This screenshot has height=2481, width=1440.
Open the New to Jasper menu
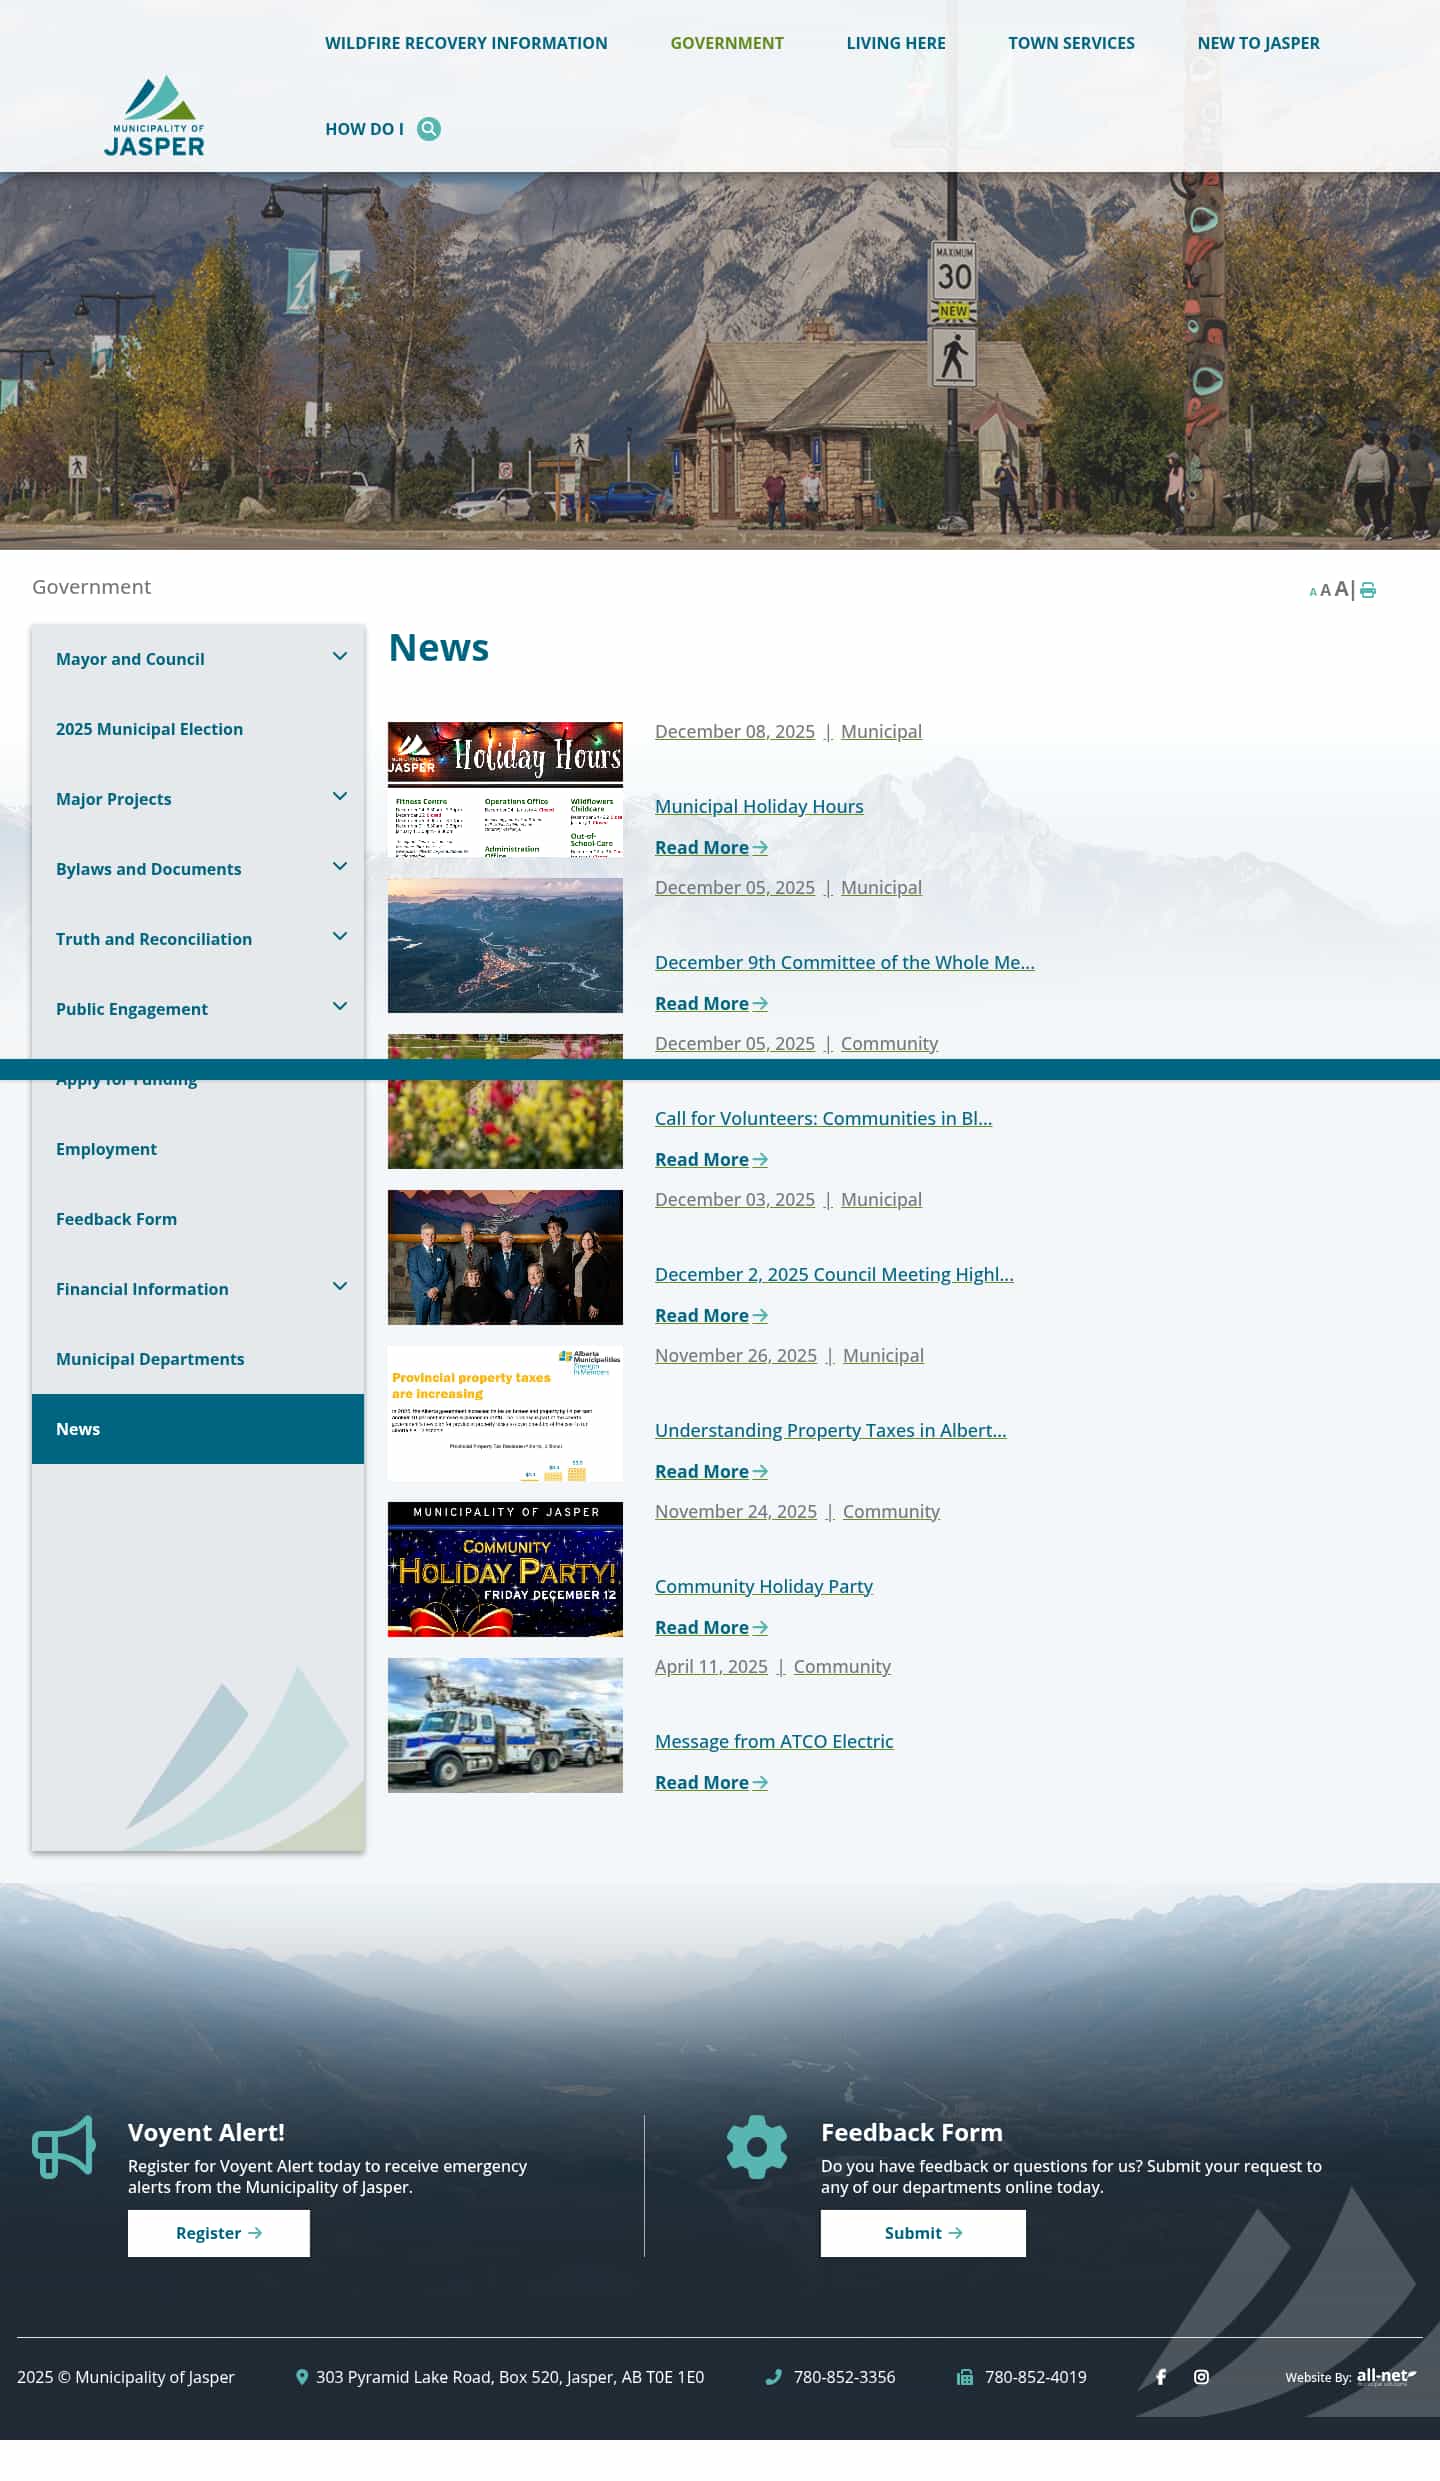coord(1259,43)
